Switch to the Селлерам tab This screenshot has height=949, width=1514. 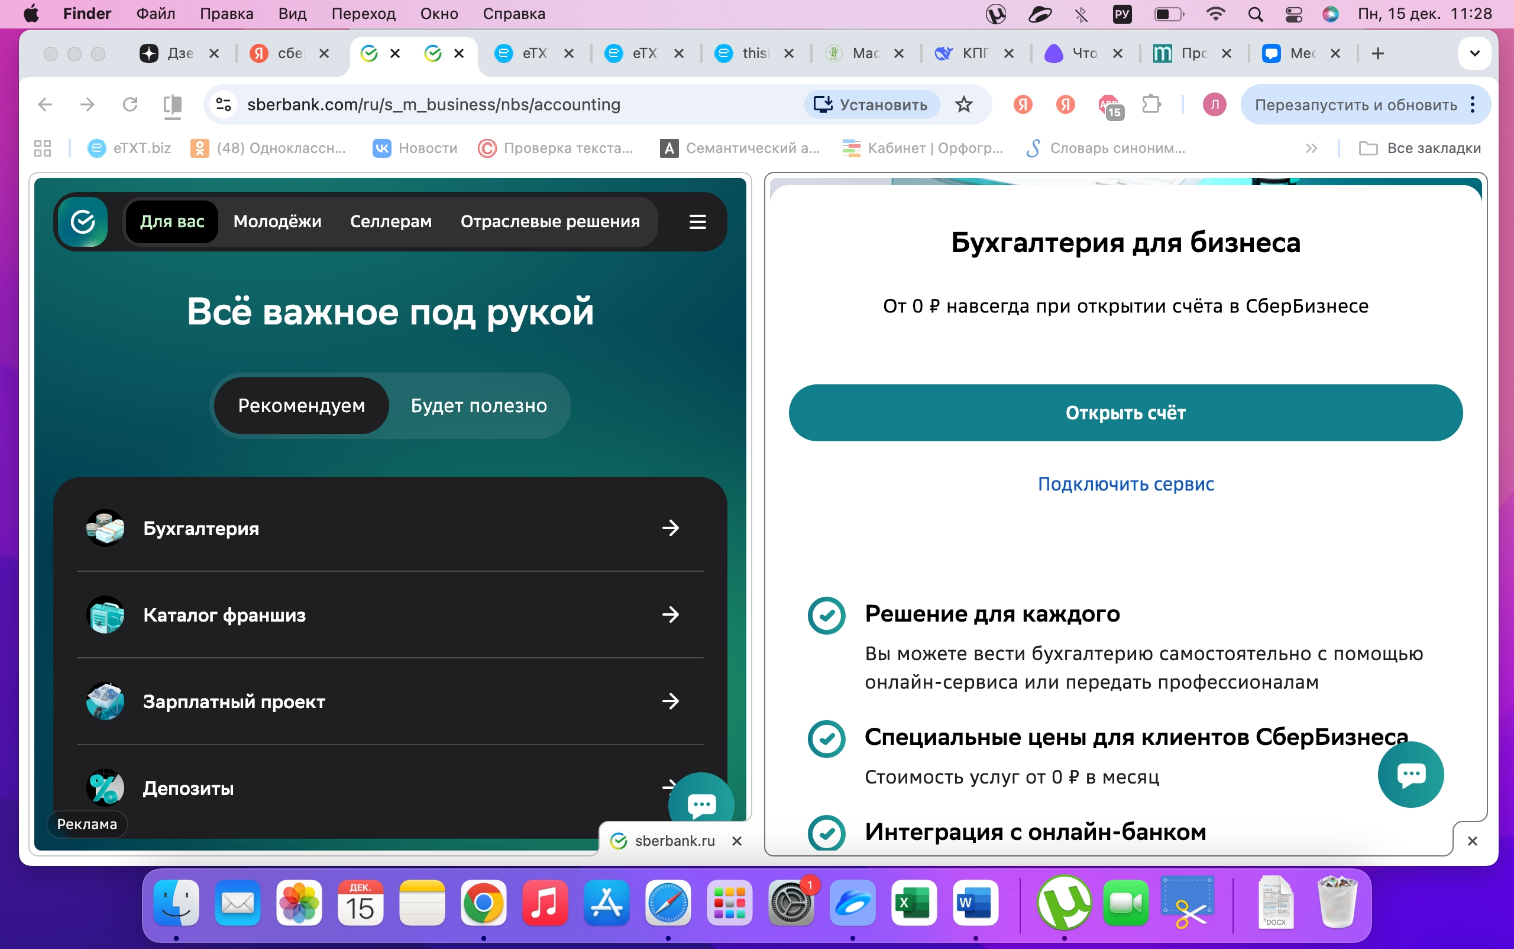(390, 222)
